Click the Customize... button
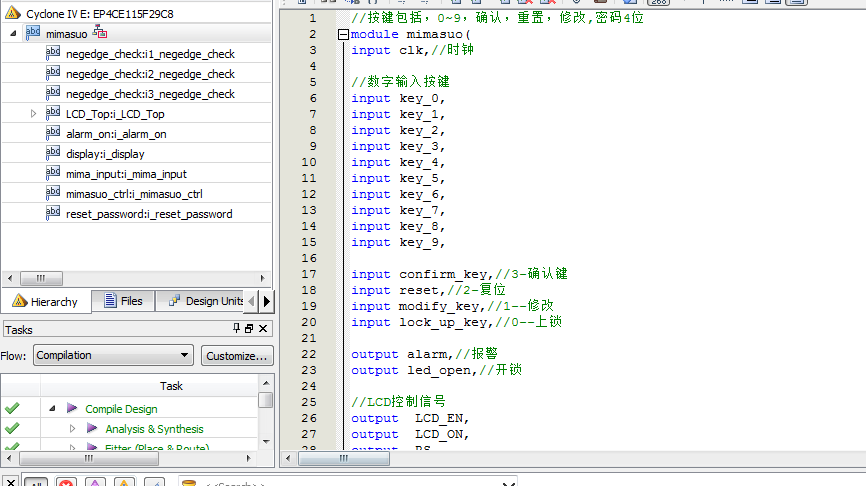Screen dimensions: 866x486 click(x=236, y=355)
